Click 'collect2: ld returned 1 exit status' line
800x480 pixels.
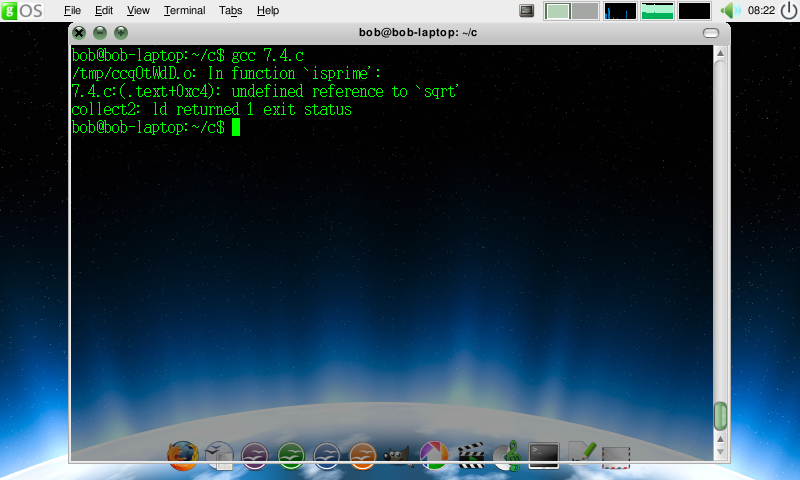pyautogui.click(x=211, y=110)
